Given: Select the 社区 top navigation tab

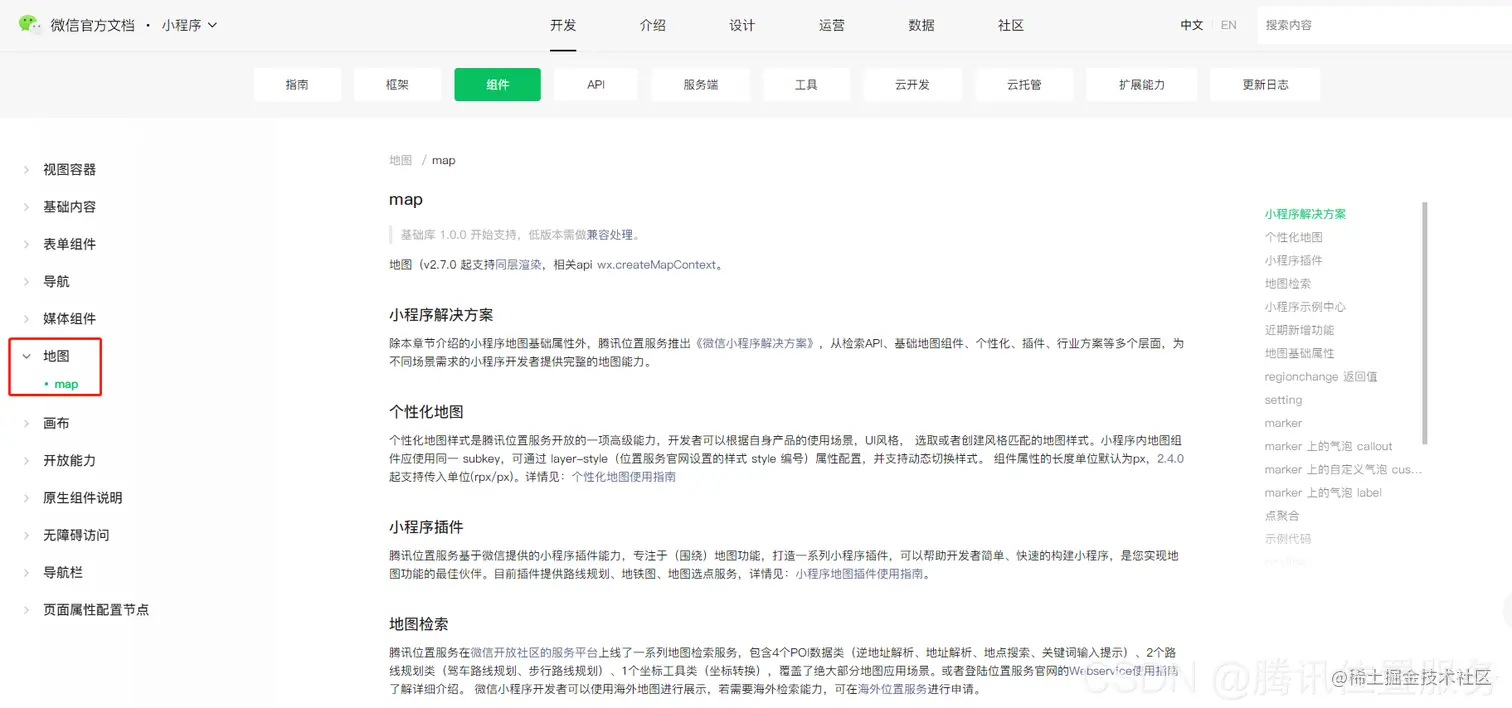Looking at the screenshot, I should tap(1011, 25).
